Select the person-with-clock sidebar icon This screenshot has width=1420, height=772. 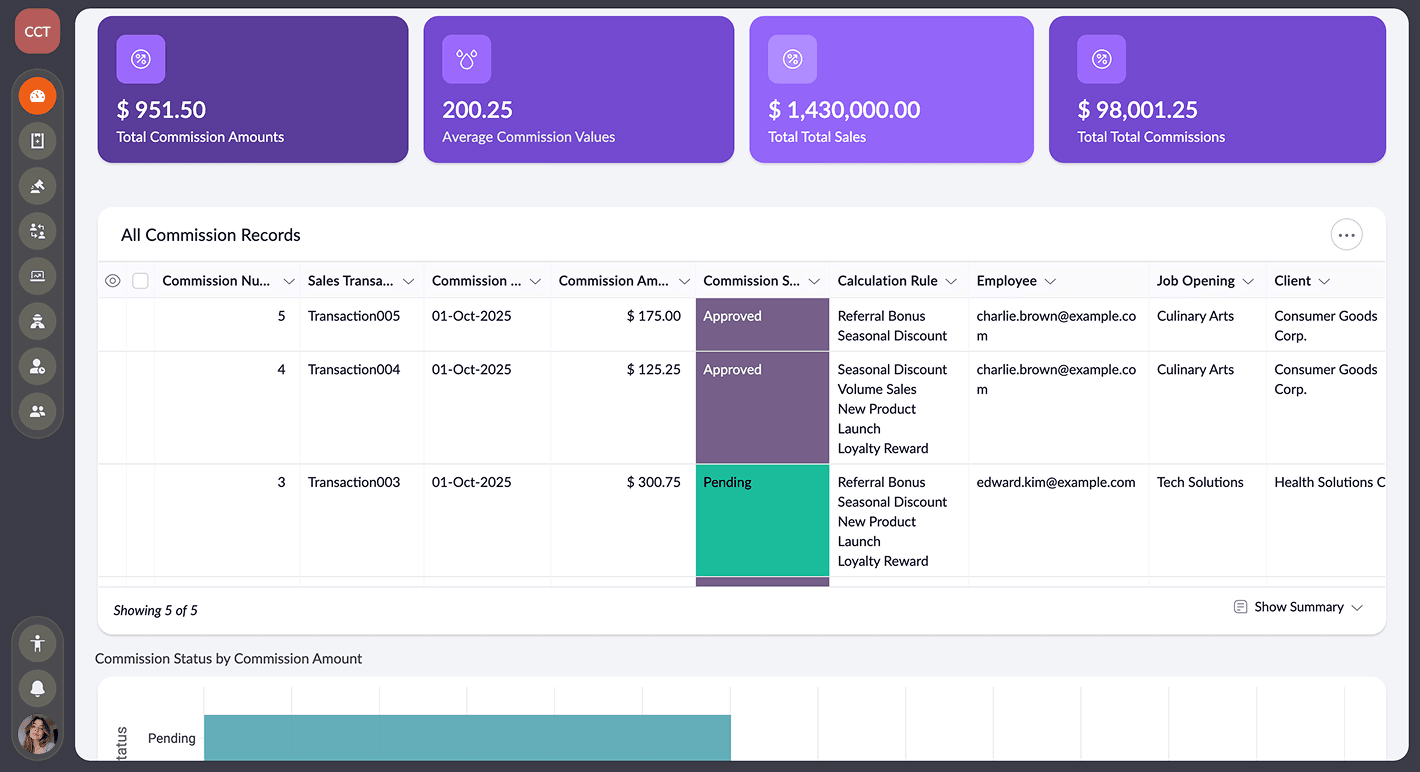tap(37, 366)
